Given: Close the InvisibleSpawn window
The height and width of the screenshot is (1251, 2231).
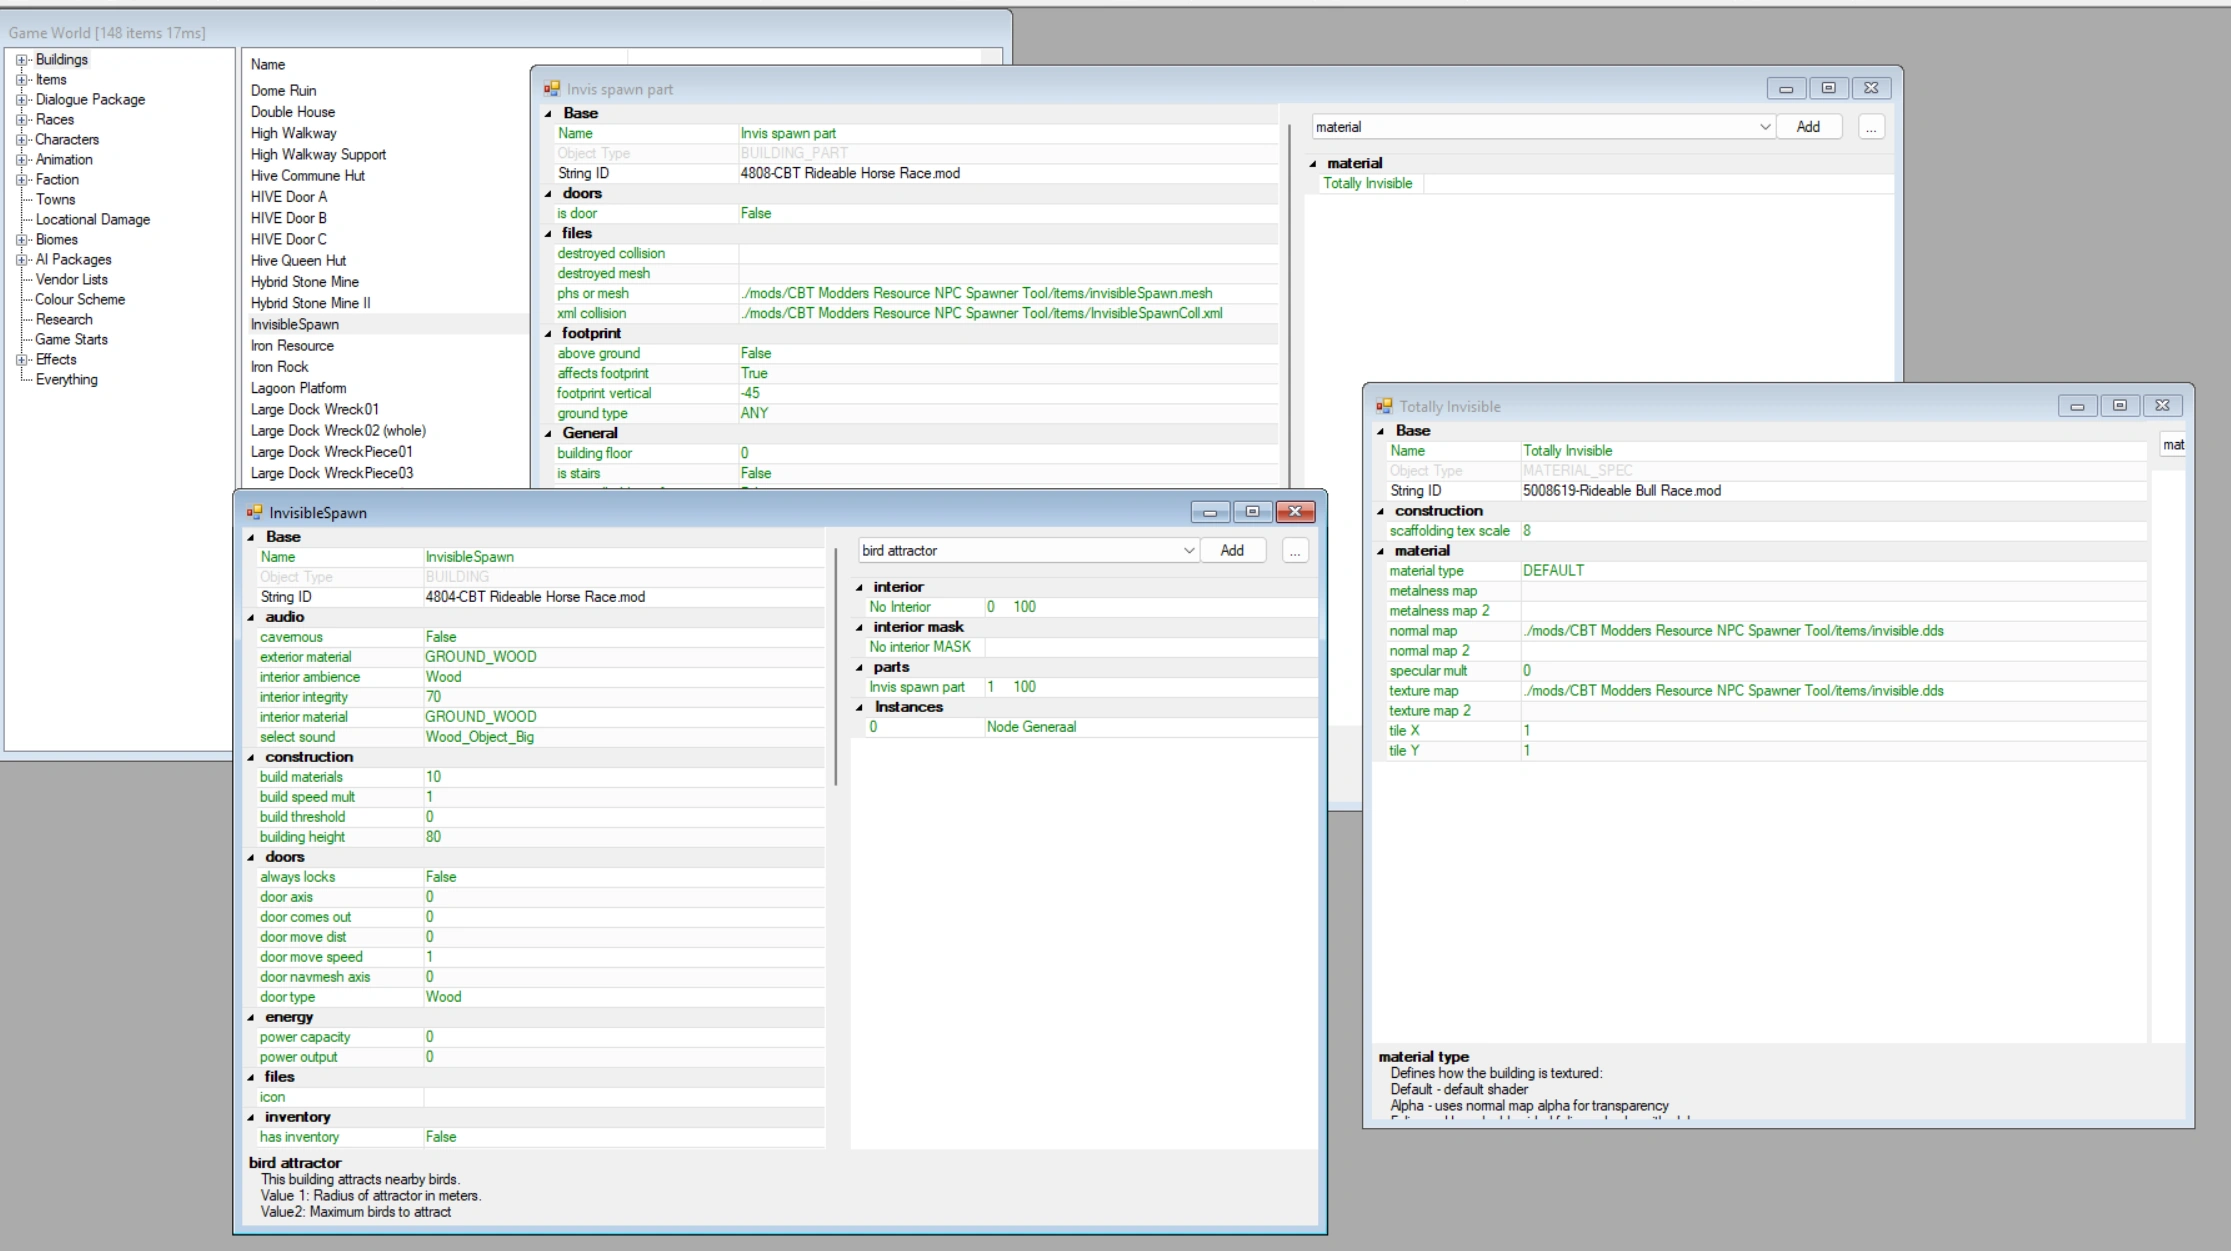Looking at the screenshot, I should pos(1295,512).
